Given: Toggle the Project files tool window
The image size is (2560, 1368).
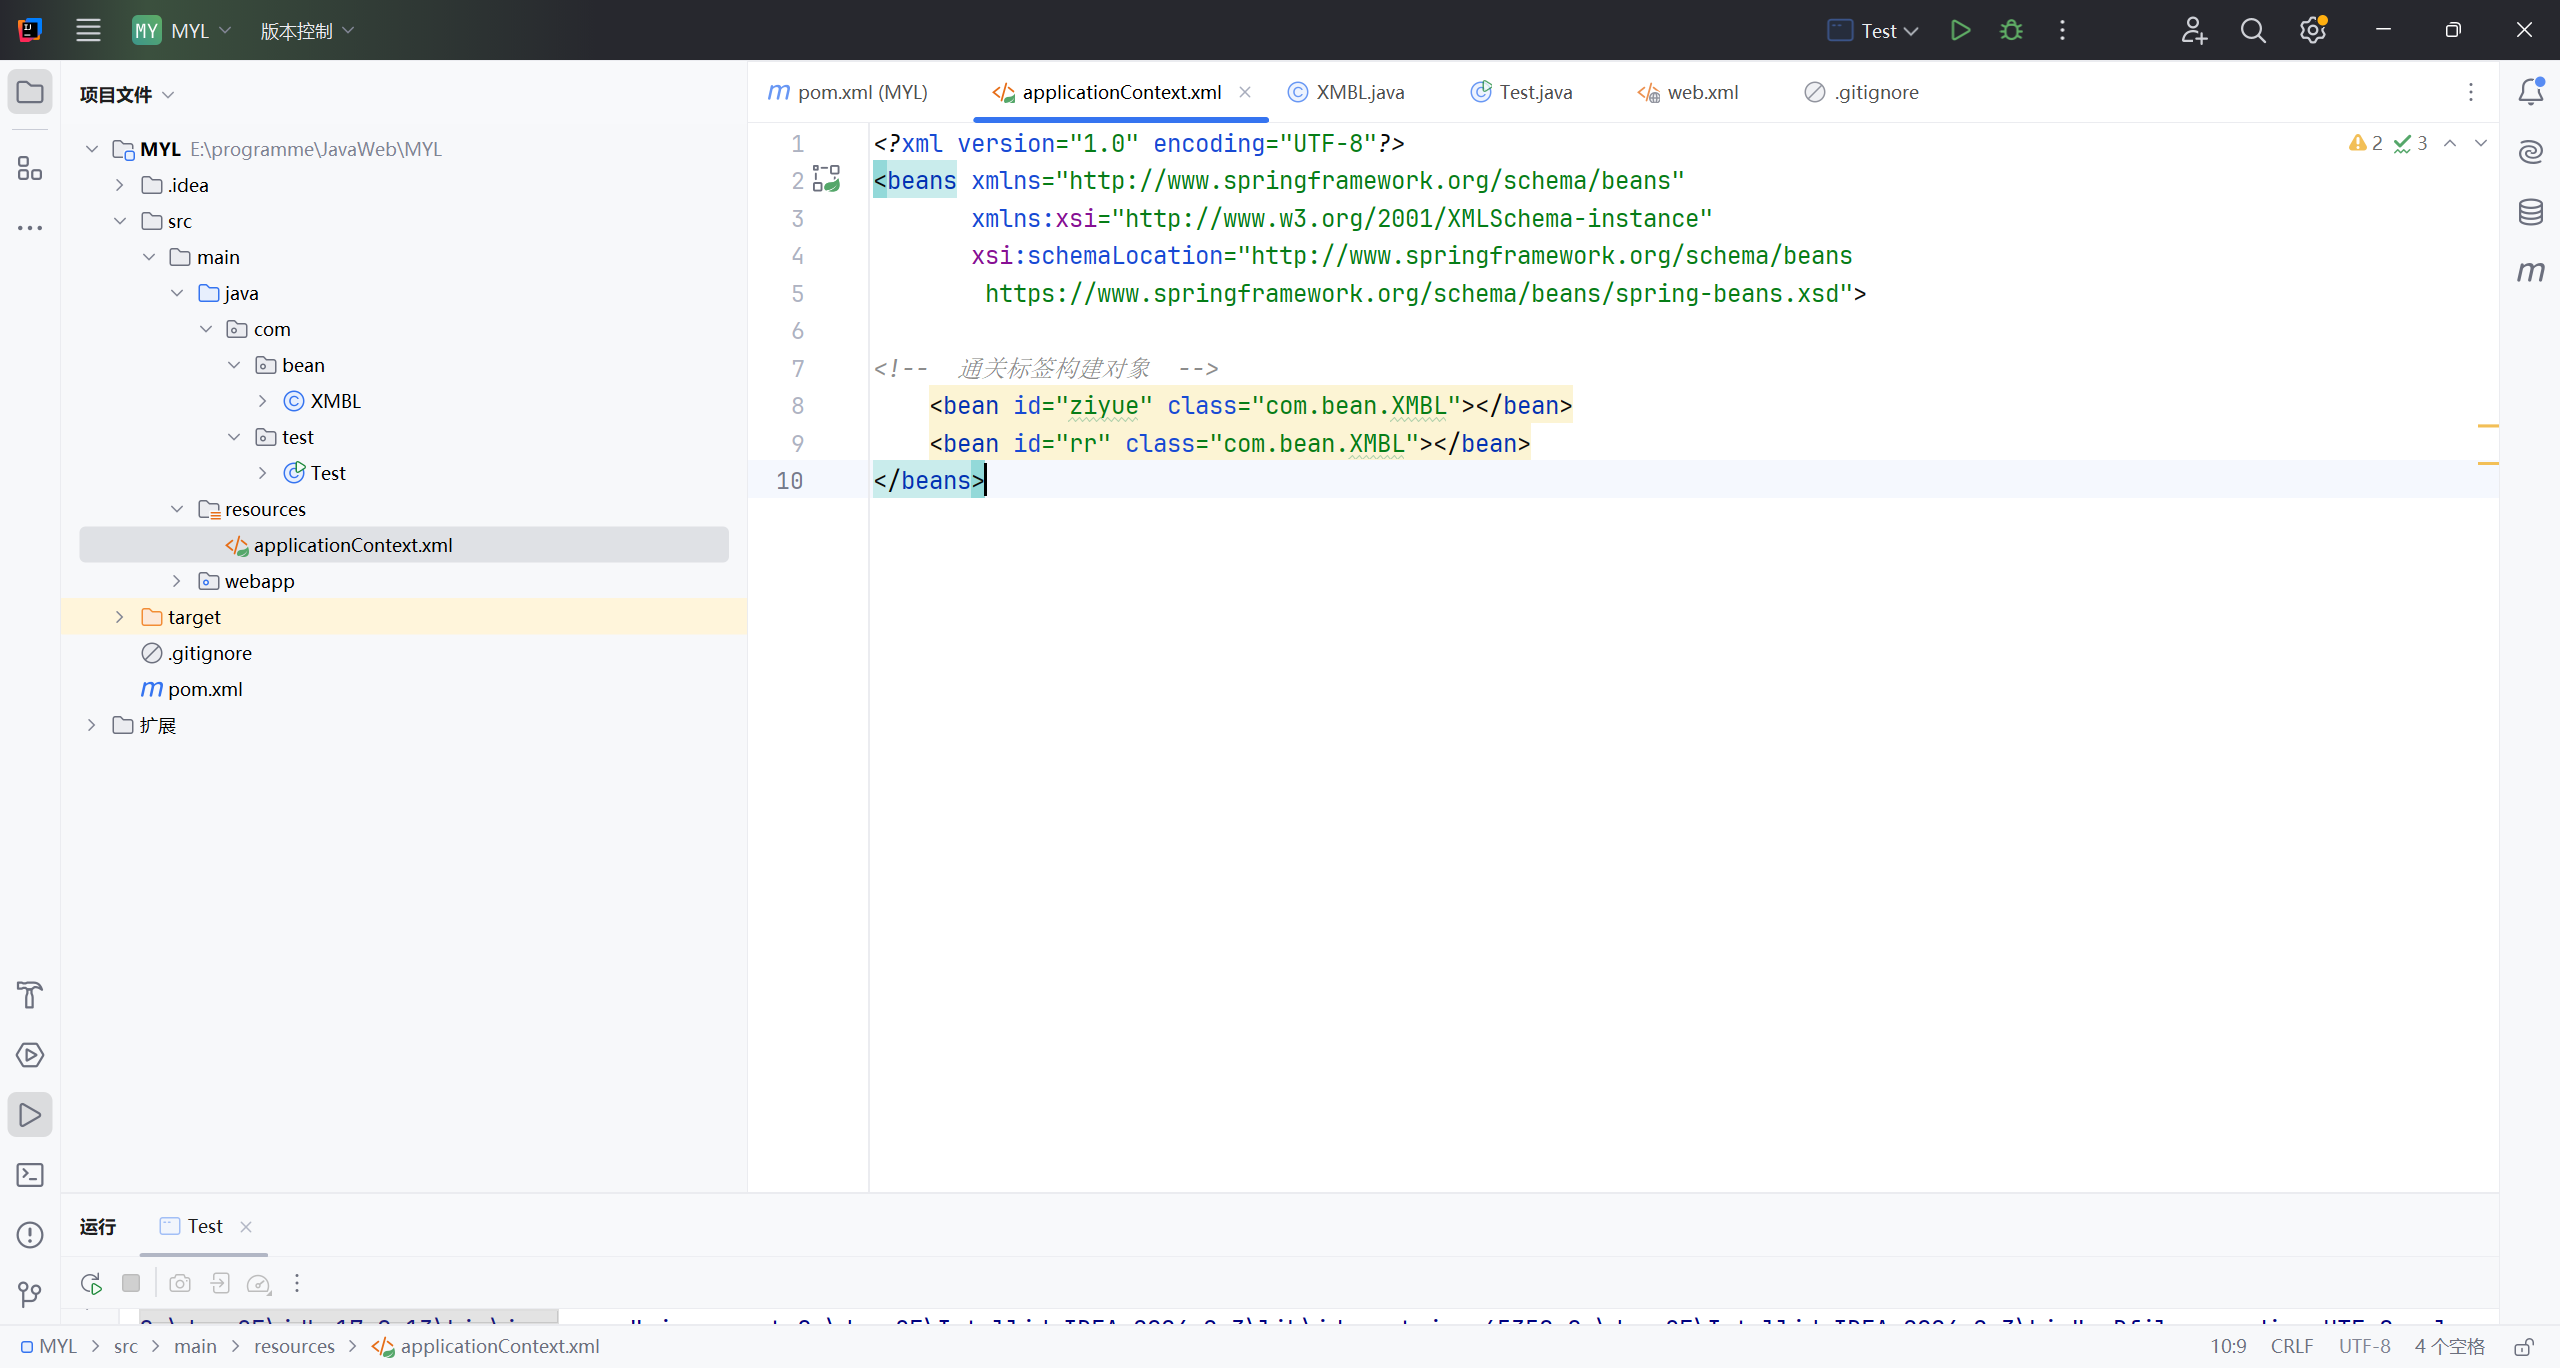Looking at the screenshot, I should pyautogui.click(x=30, y=92).
